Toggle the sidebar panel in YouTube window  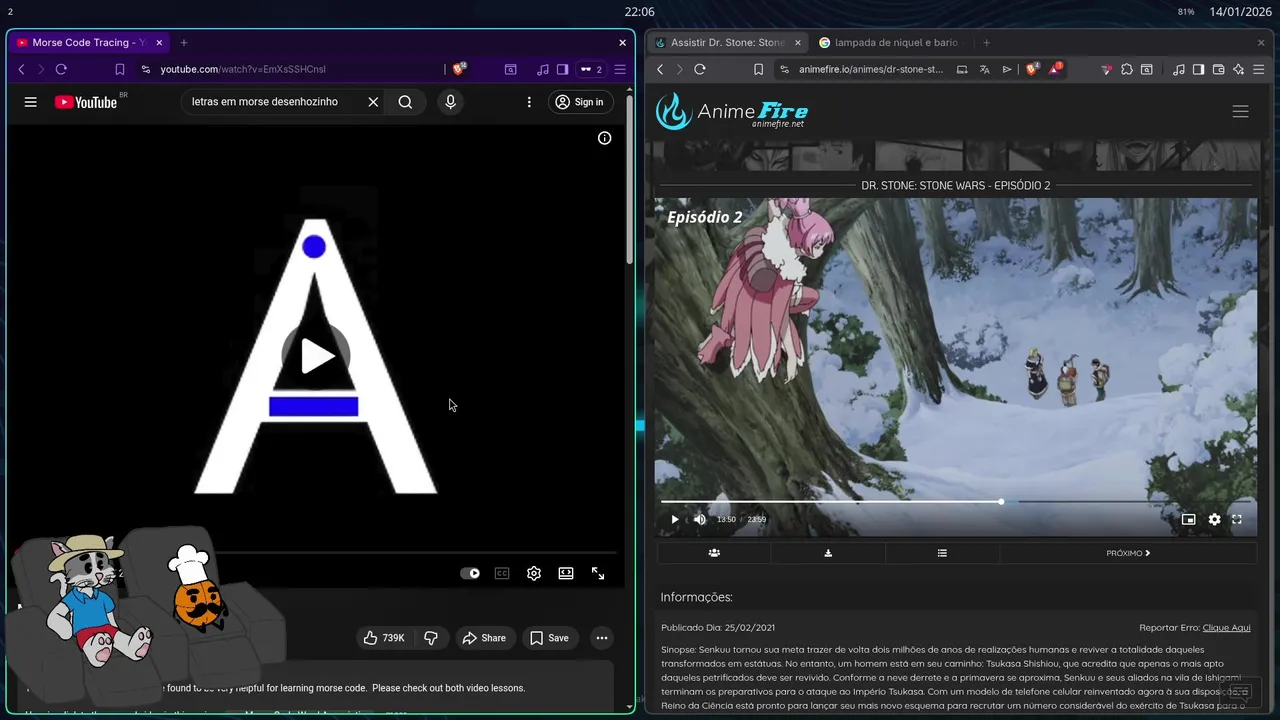[x=562, y=69]
